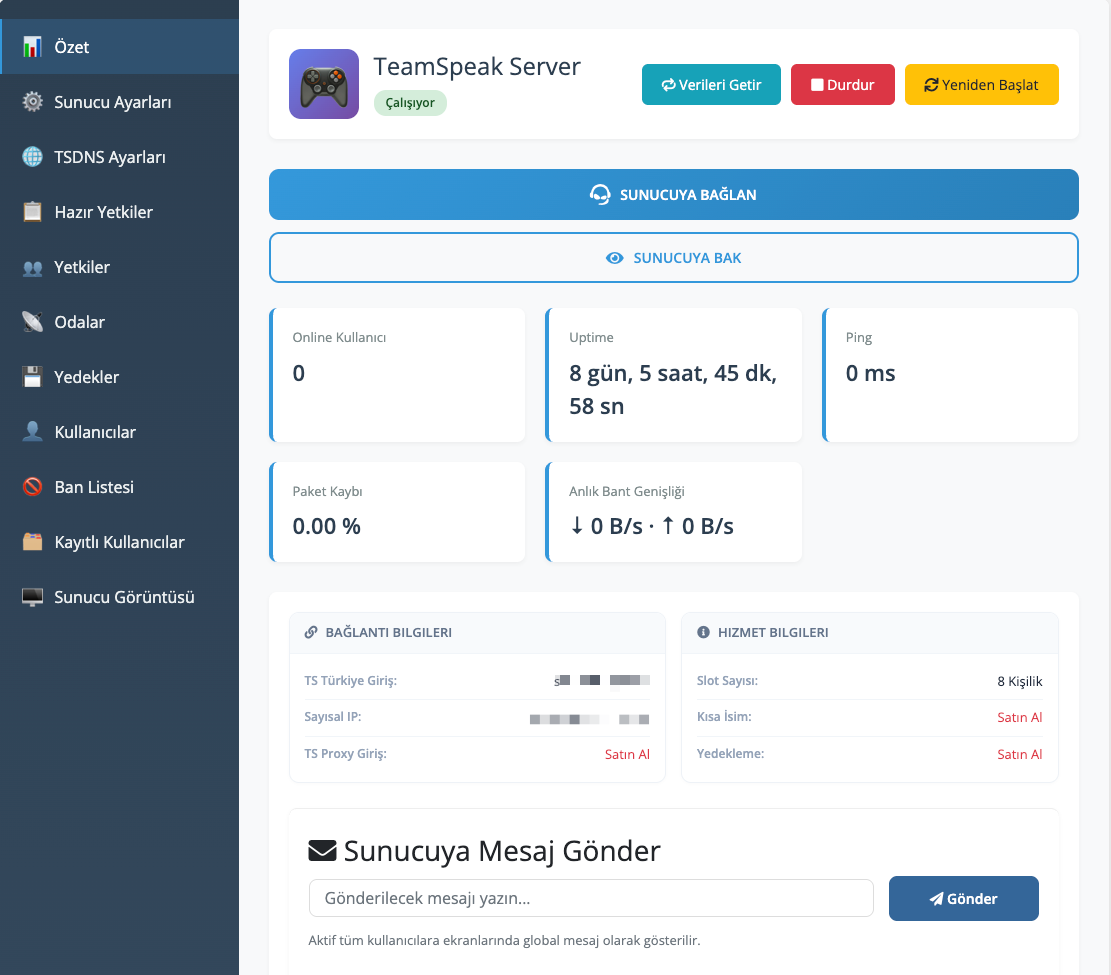Click the envelope icon beside Sunucuya Mesaj Gönder
This screenshot has width=1111, height=975.
(x=322, y=850)
